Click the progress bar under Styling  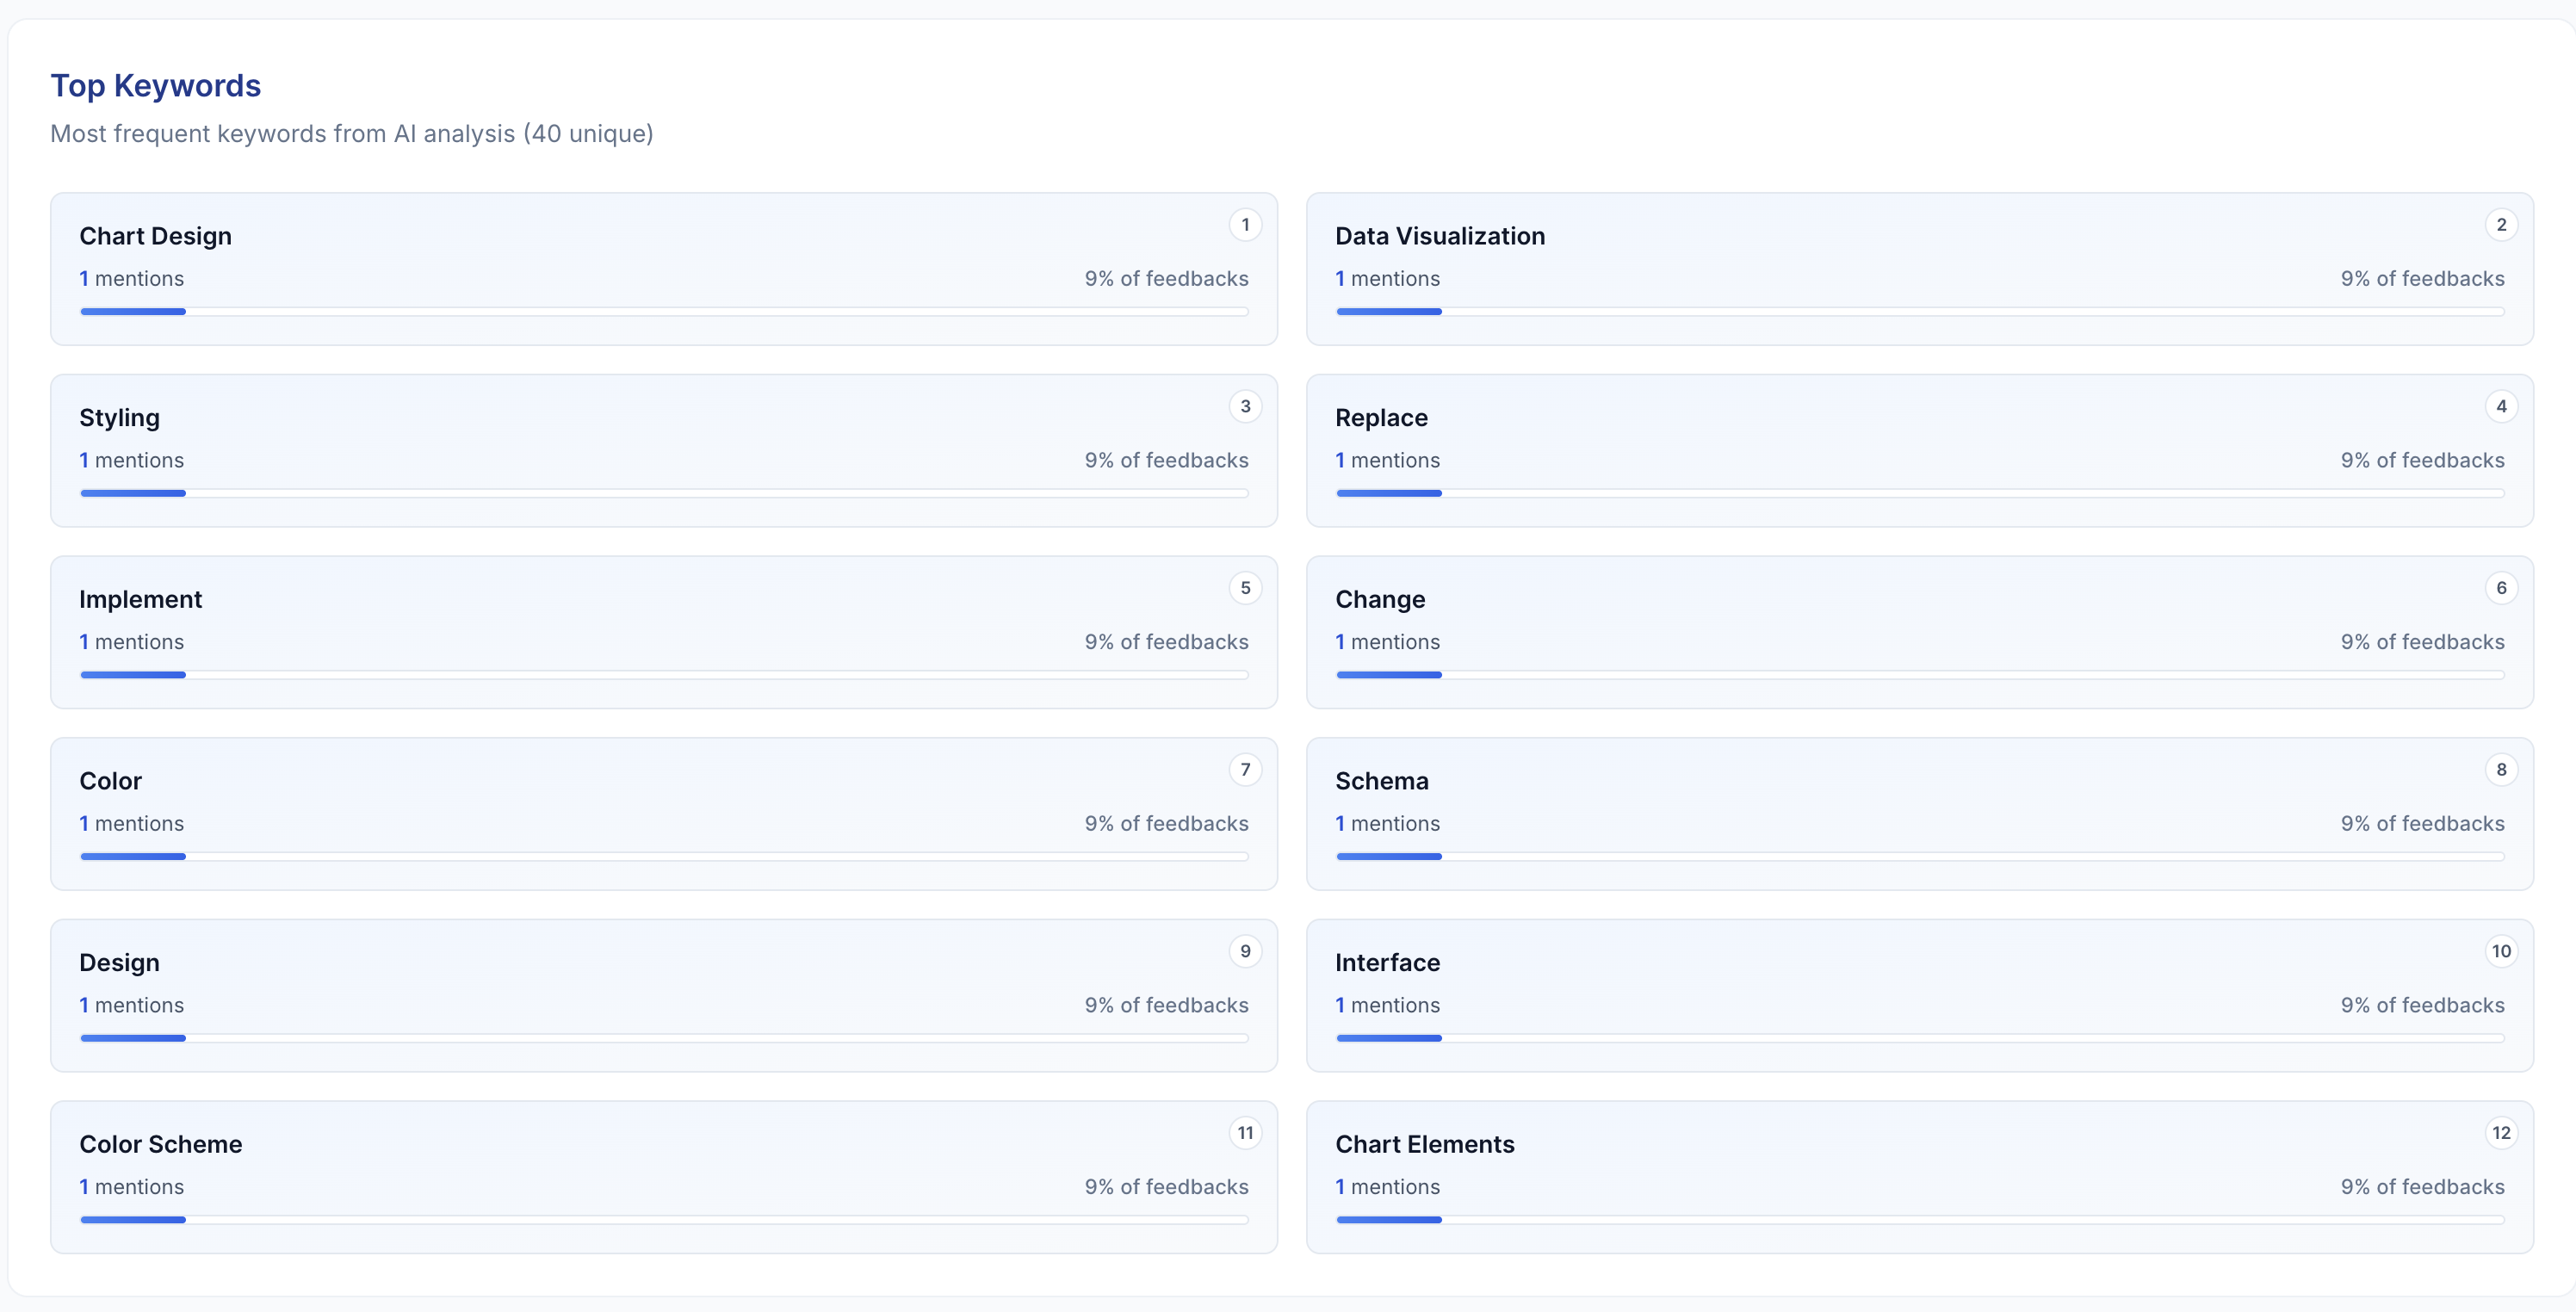coord(663,493)
